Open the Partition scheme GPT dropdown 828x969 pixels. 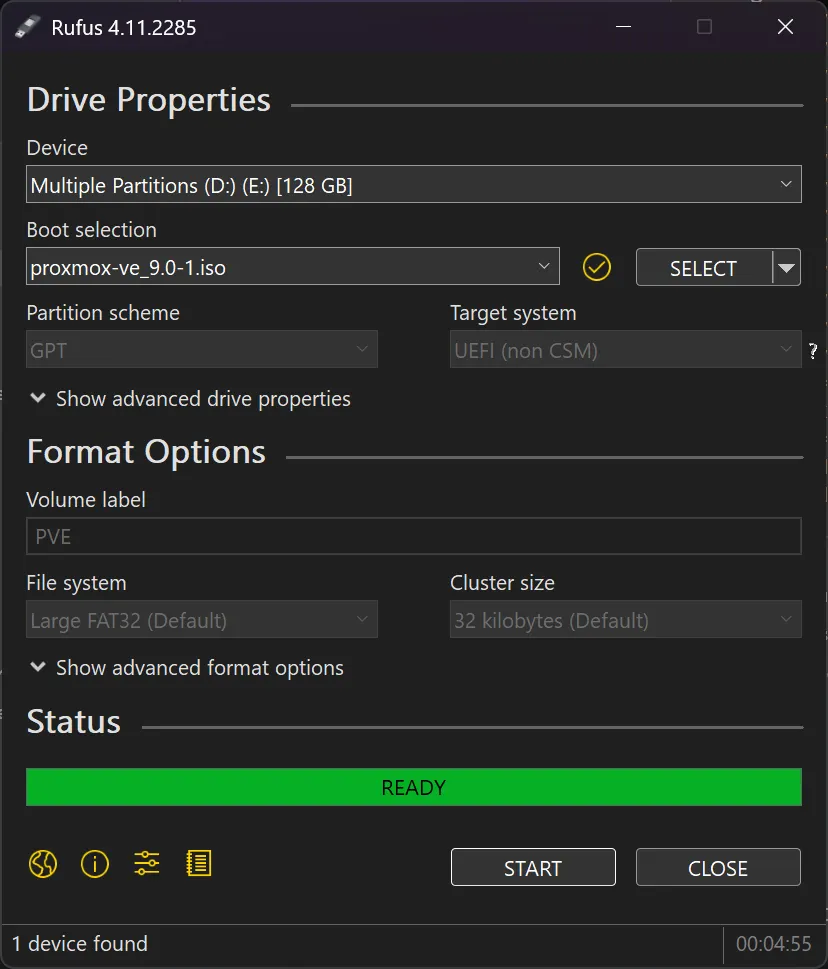point(202,351)
